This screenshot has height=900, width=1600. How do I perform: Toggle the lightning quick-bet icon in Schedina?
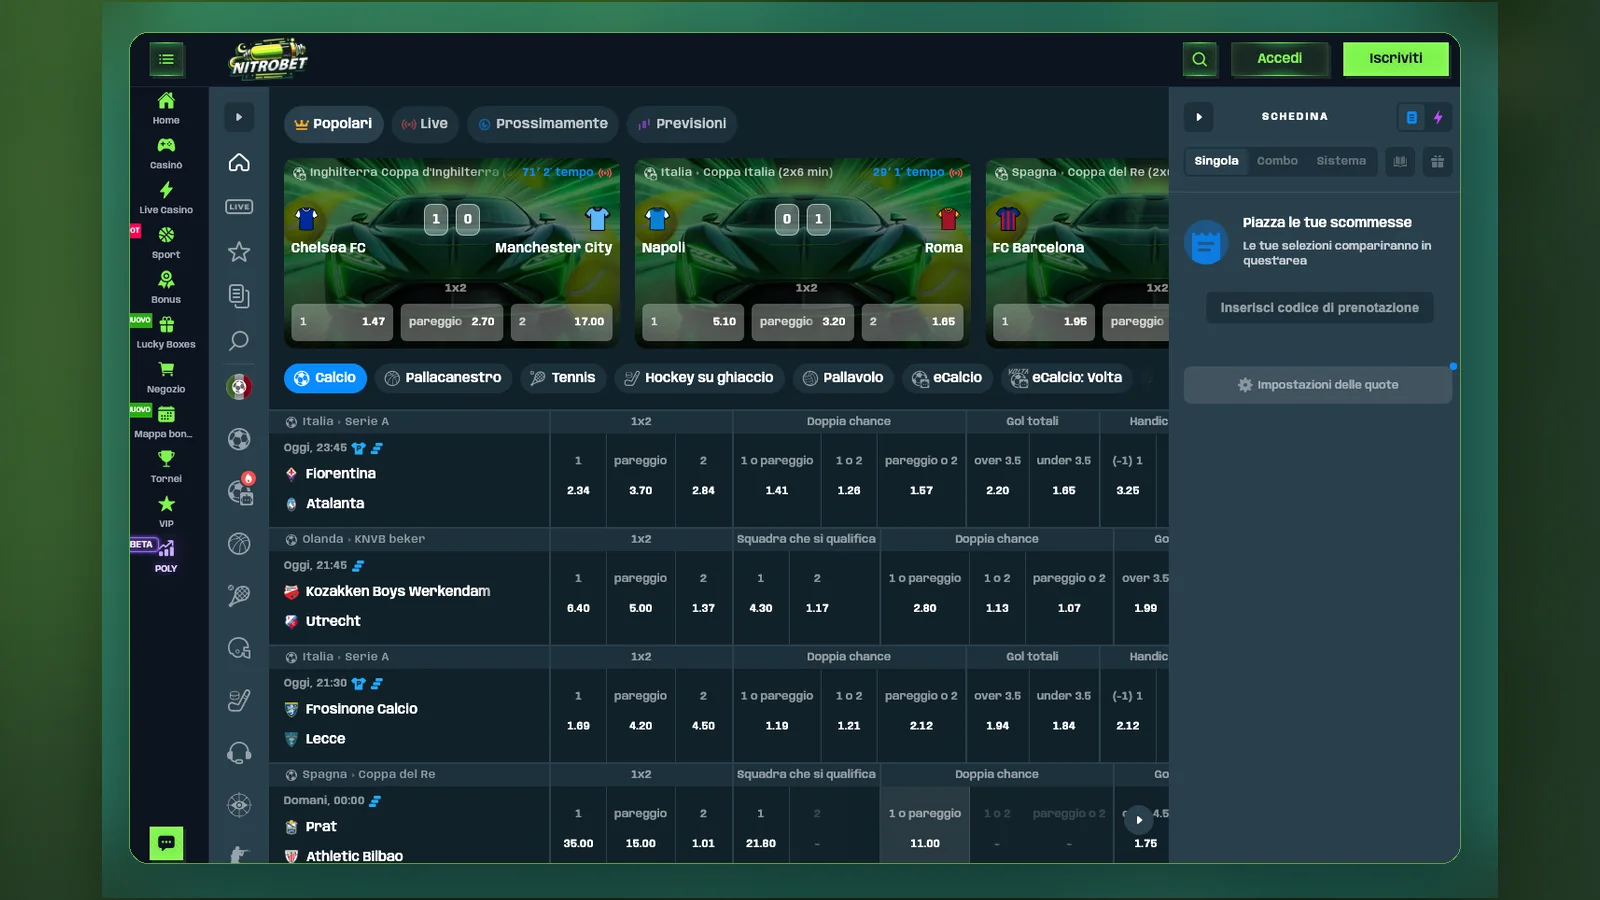tap(1438, 117)
